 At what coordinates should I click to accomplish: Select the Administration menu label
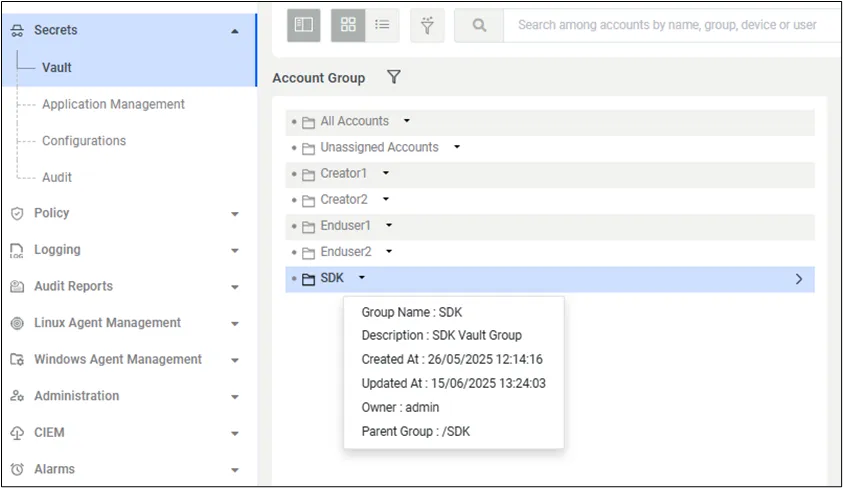click(x=77, y=396)
